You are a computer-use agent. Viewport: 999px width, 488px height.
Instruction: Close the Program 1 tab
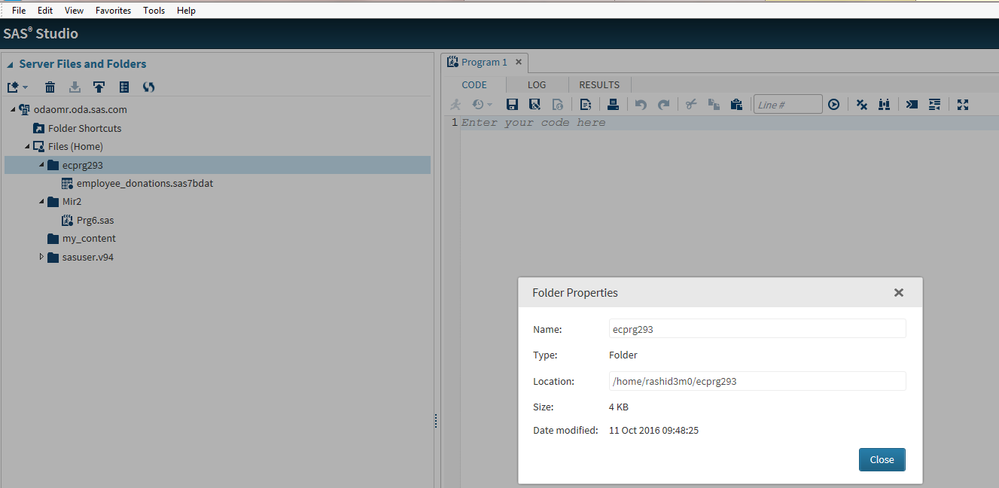[519, 62]
